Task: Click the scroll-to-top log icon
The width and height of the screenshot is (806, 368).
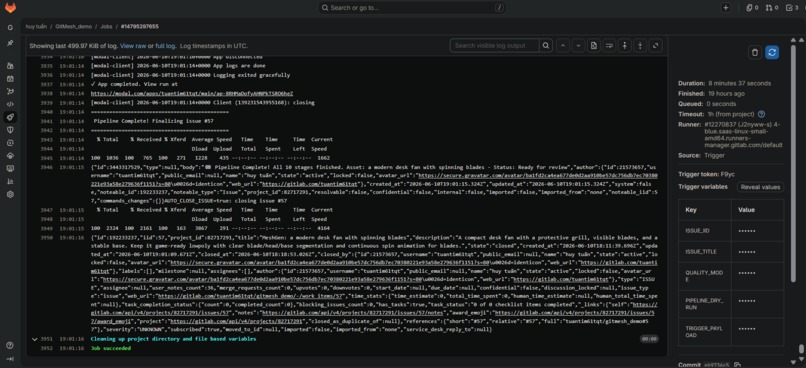Action: (x=625, y=45)
